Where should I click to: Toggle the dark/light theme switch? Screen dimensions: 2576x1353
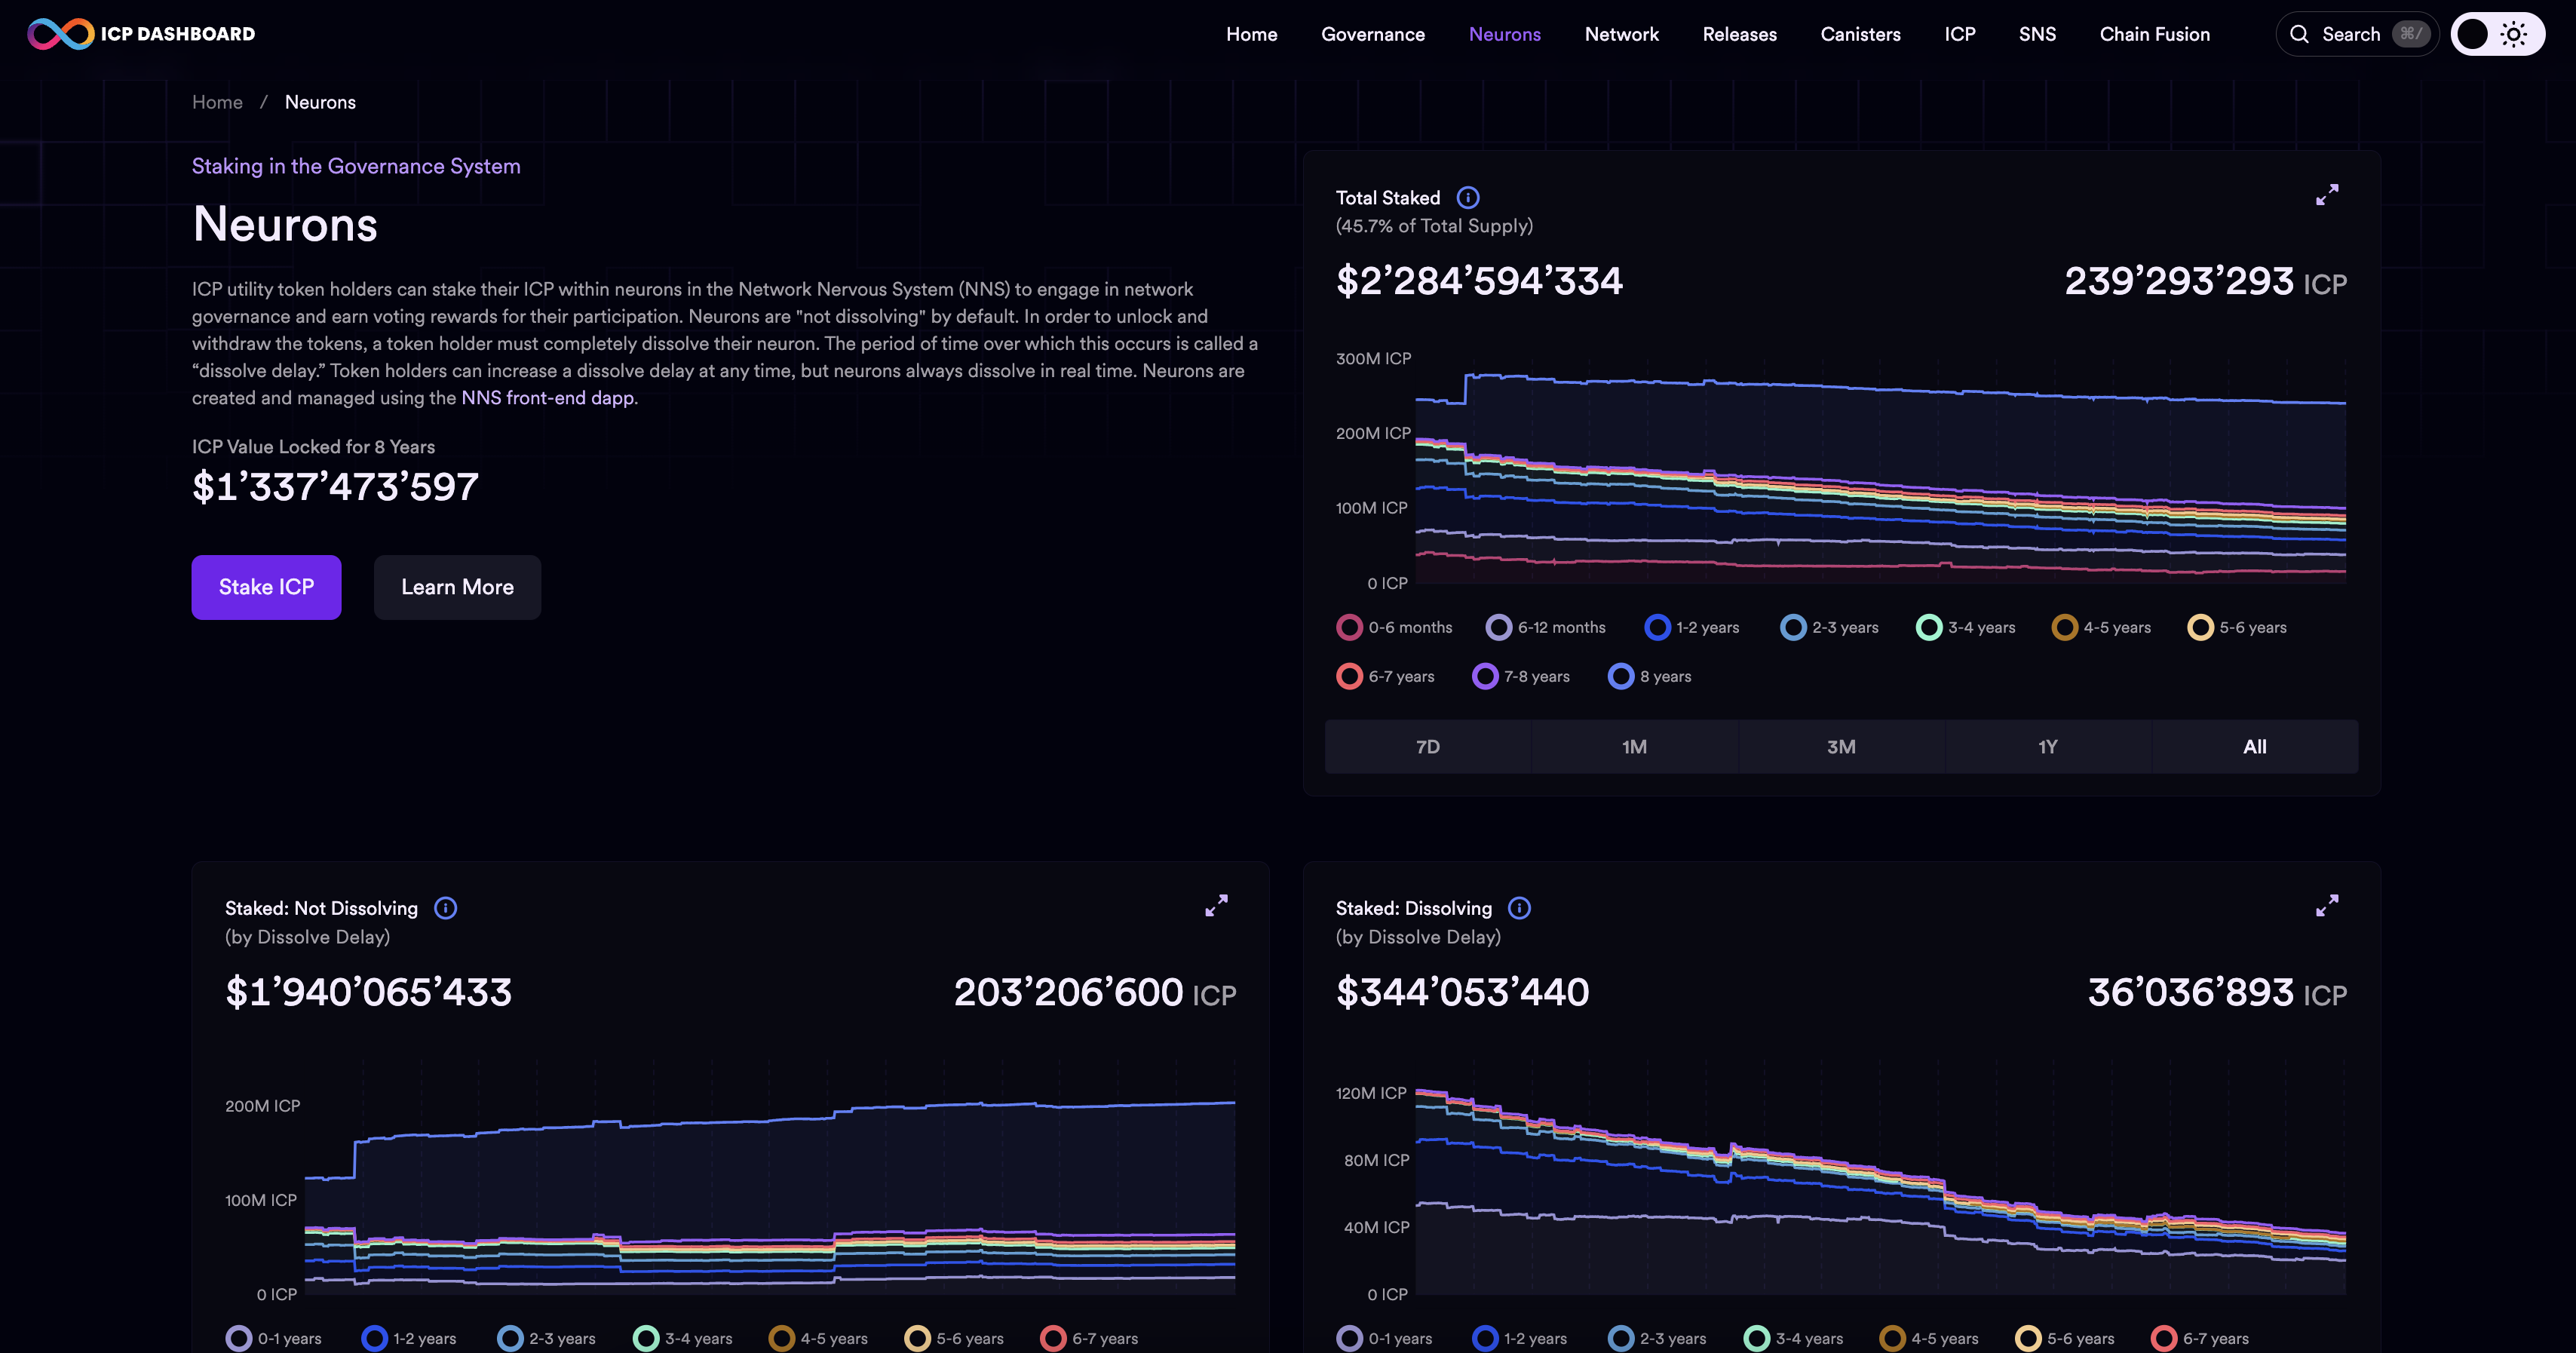pyautogui.click(x=2497, y=34)
